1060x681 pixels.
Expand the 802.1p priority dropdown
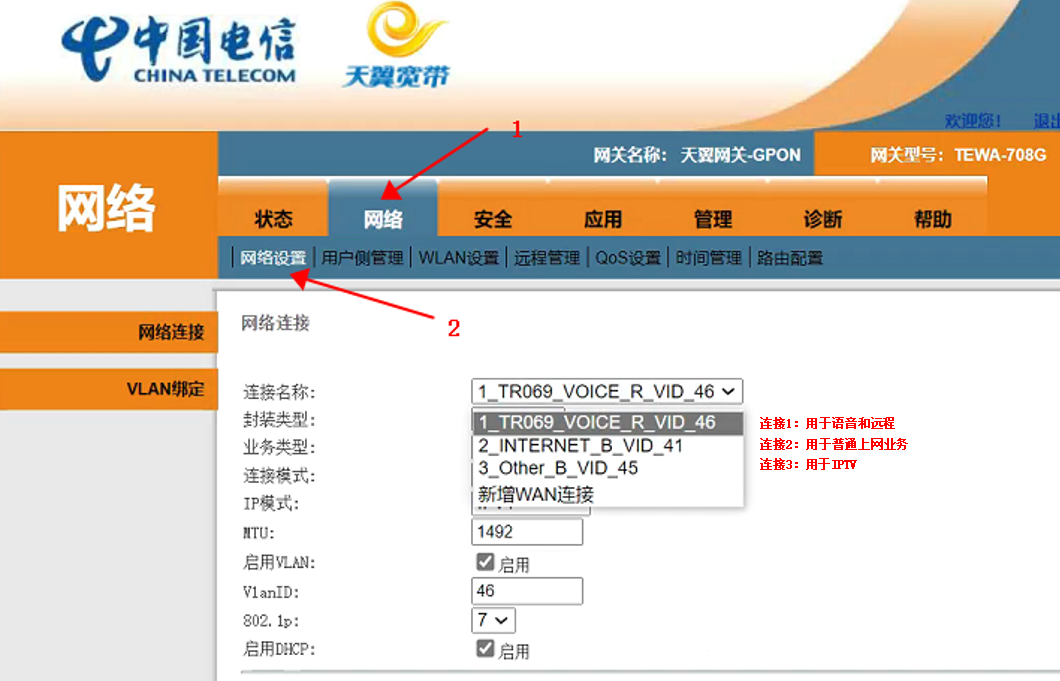pyautogui.click(x=493, y=620)
